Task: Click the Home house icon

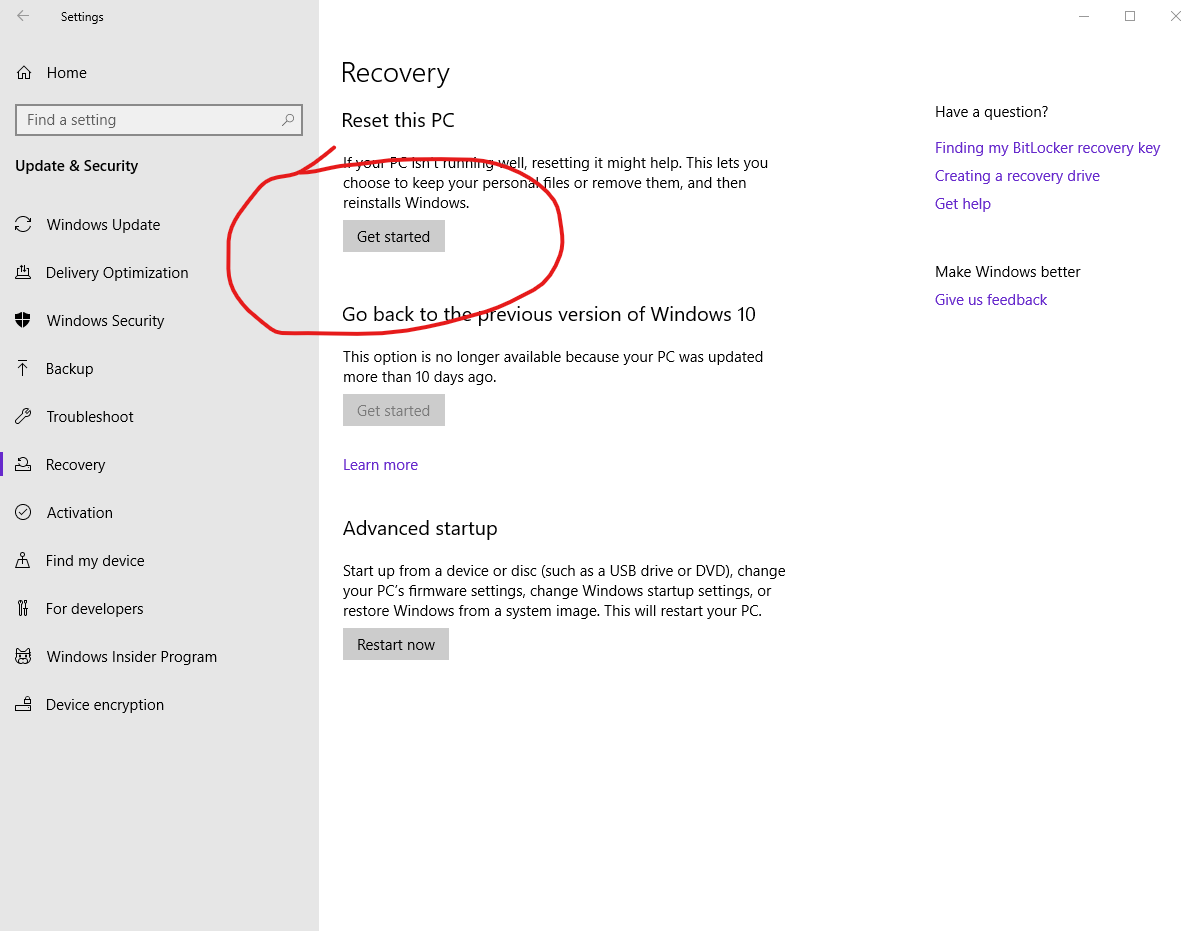Action: tap(24, 73)
